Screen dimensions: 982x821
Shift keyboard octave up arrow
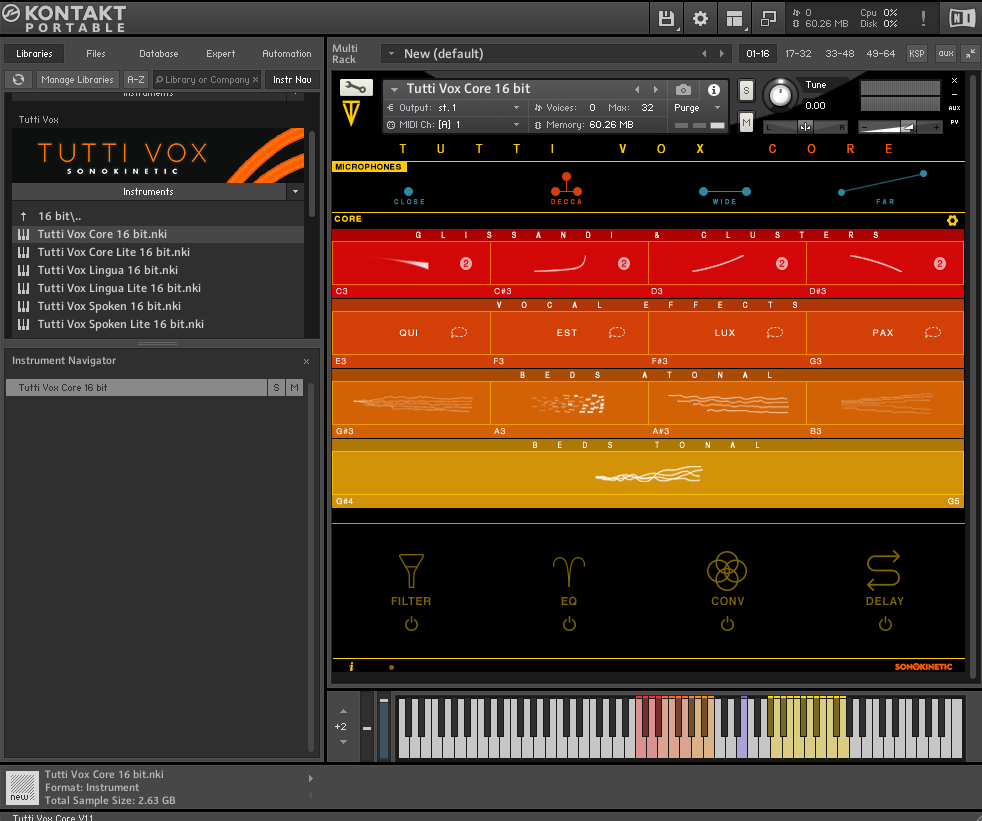pos(343,711)
